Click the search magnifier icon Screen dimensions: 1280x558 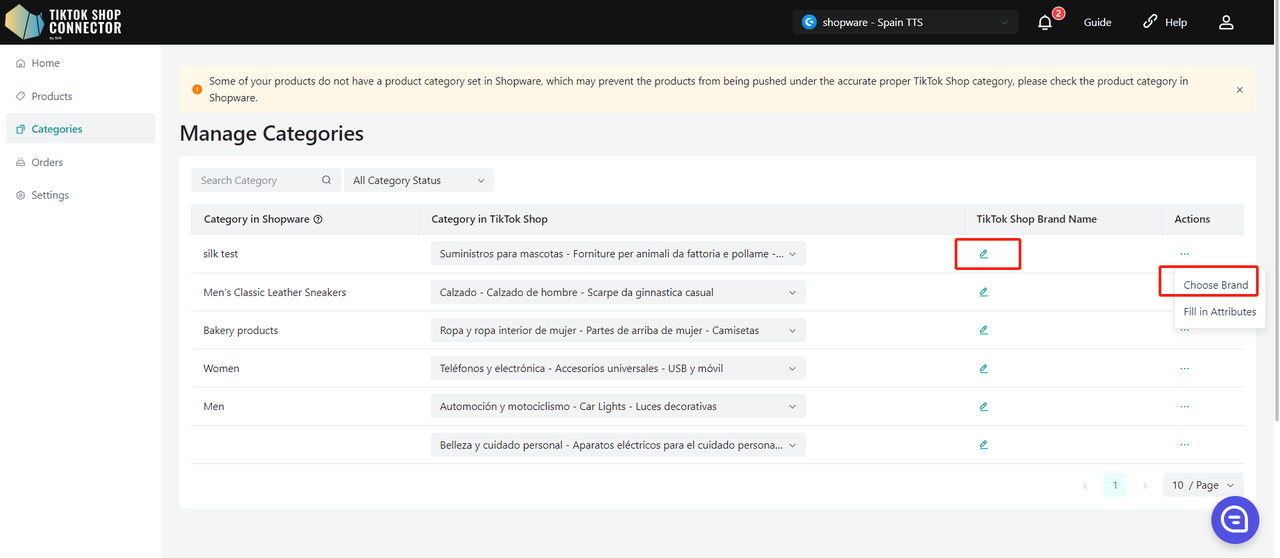[326, 180]
